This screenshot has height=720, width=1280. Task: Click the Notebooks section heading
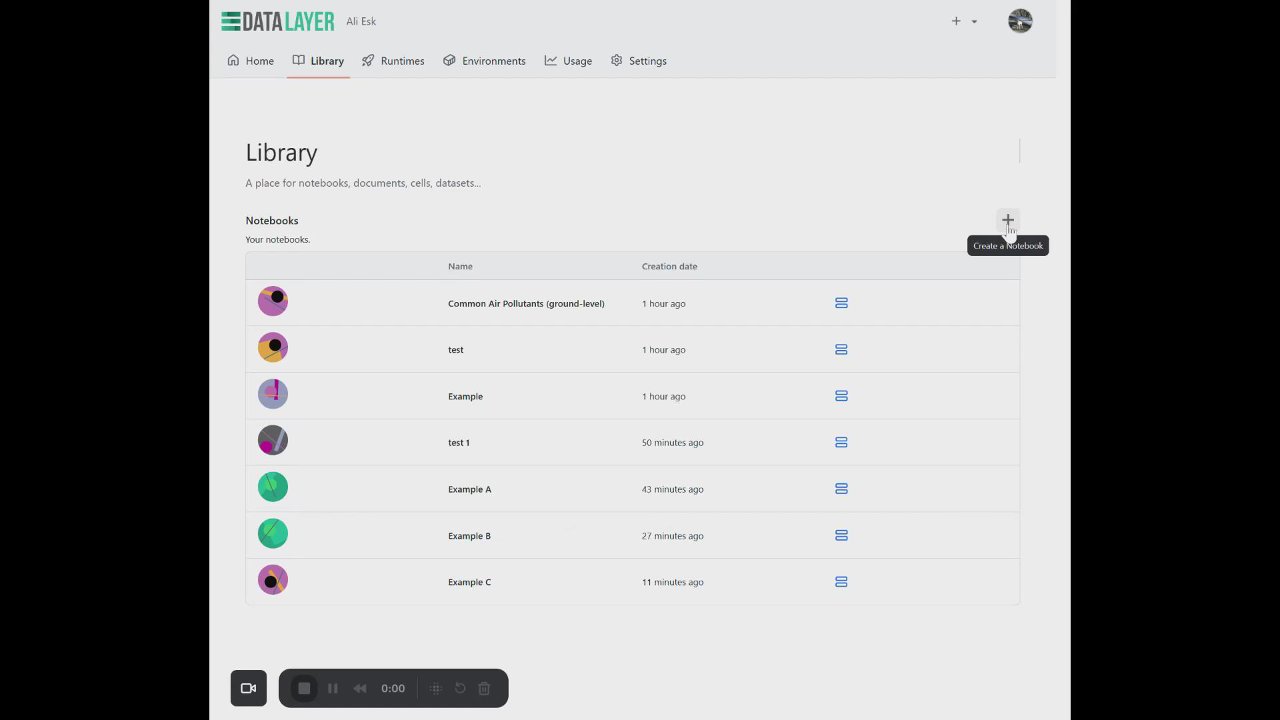coord(272,220)
